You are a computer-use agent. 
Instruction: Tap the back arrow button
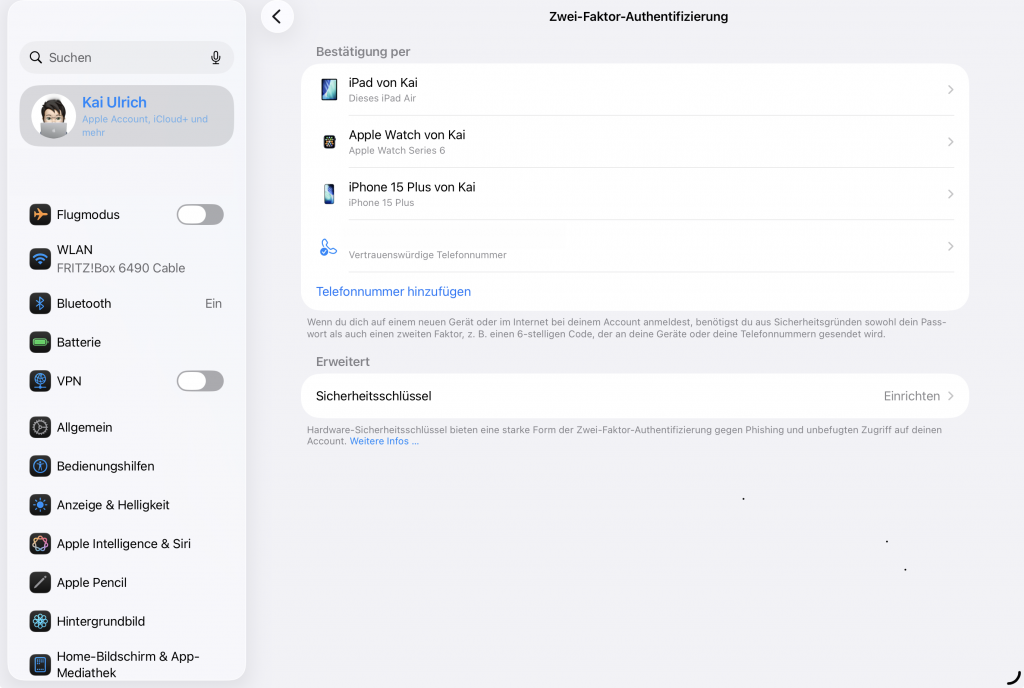pyautogui.click(x=276, y=16)
